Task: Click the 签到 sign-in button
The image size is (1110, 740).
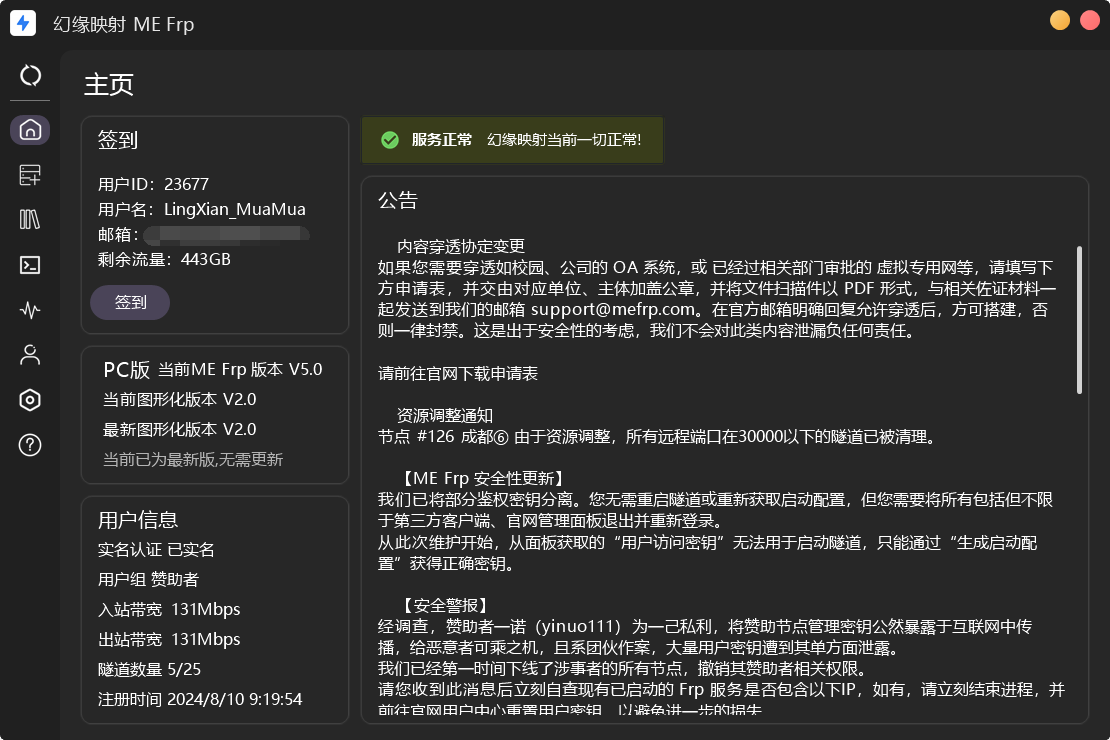Action: (x=130, y=302)
